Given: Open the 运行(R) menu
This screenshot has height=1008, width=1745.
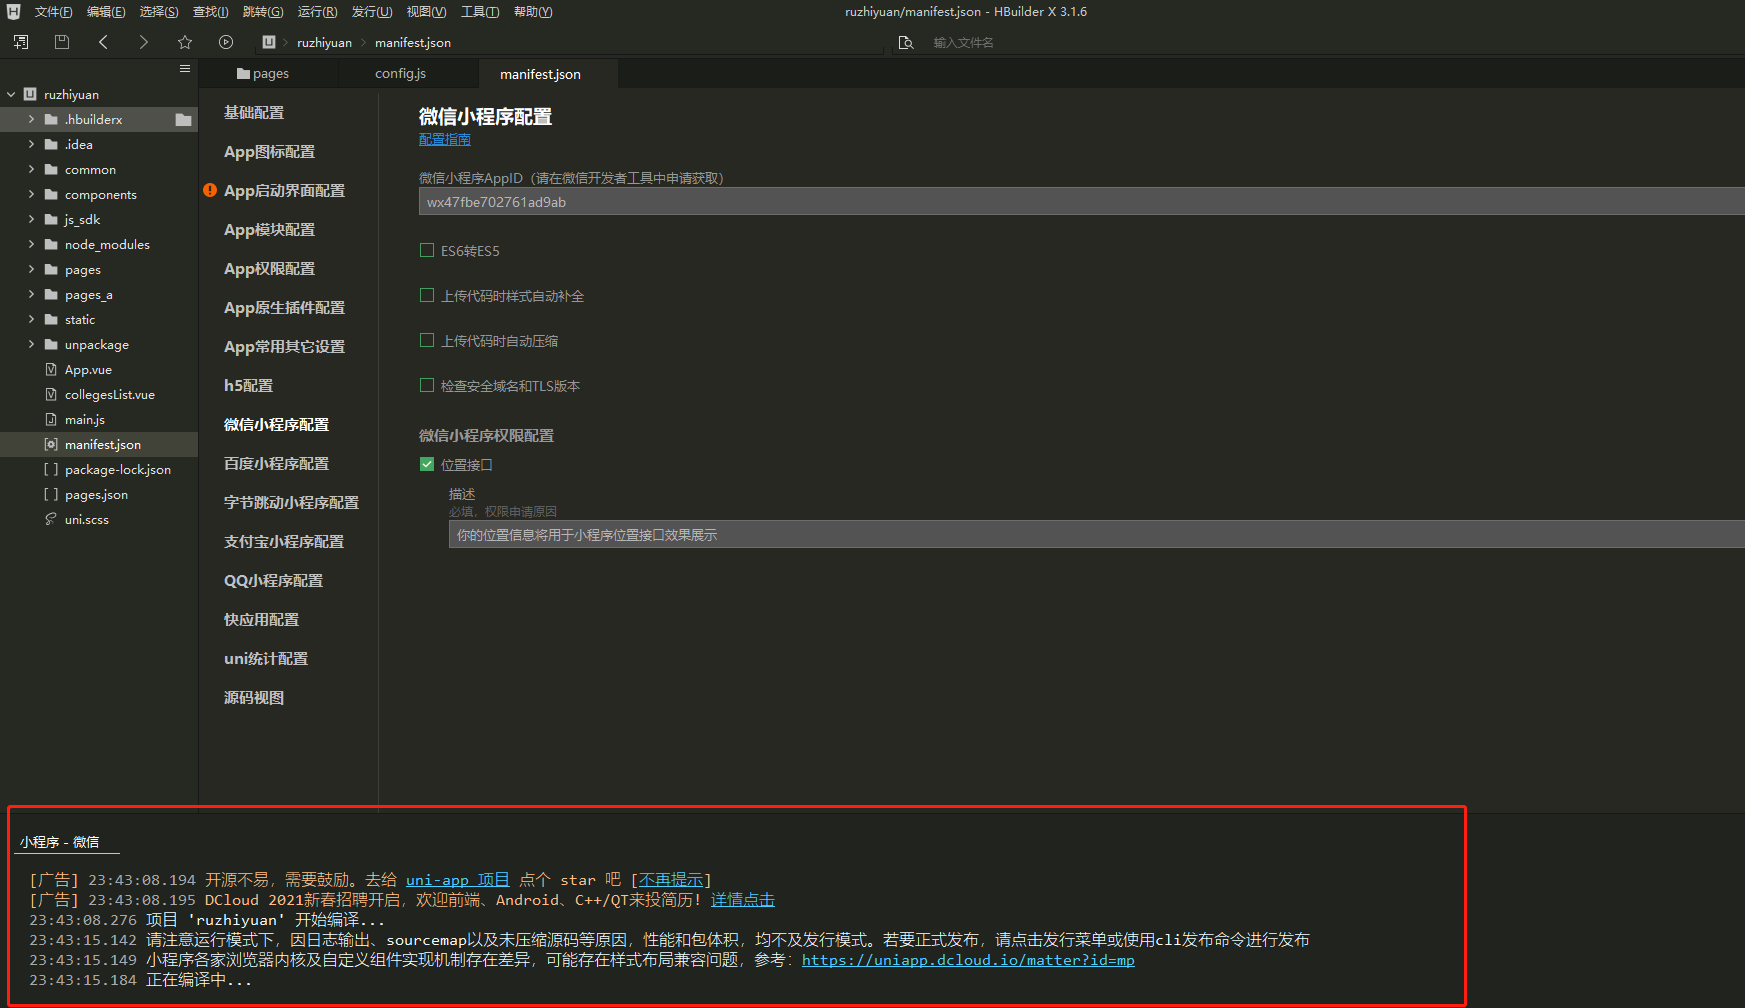Looking at the screenshot, I should click(x=317, y=12).
